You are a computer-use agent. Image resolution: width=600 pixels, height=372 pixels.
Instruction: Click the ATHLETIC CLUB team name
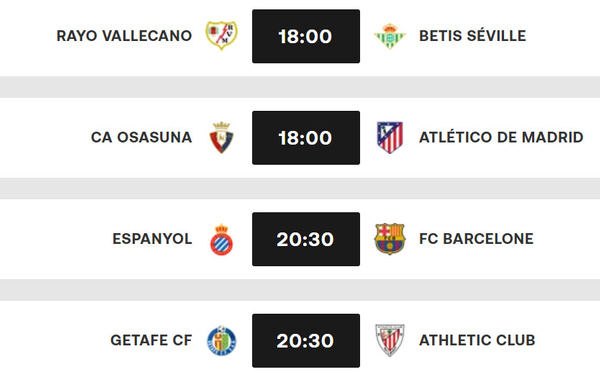(x=477, y=340)
